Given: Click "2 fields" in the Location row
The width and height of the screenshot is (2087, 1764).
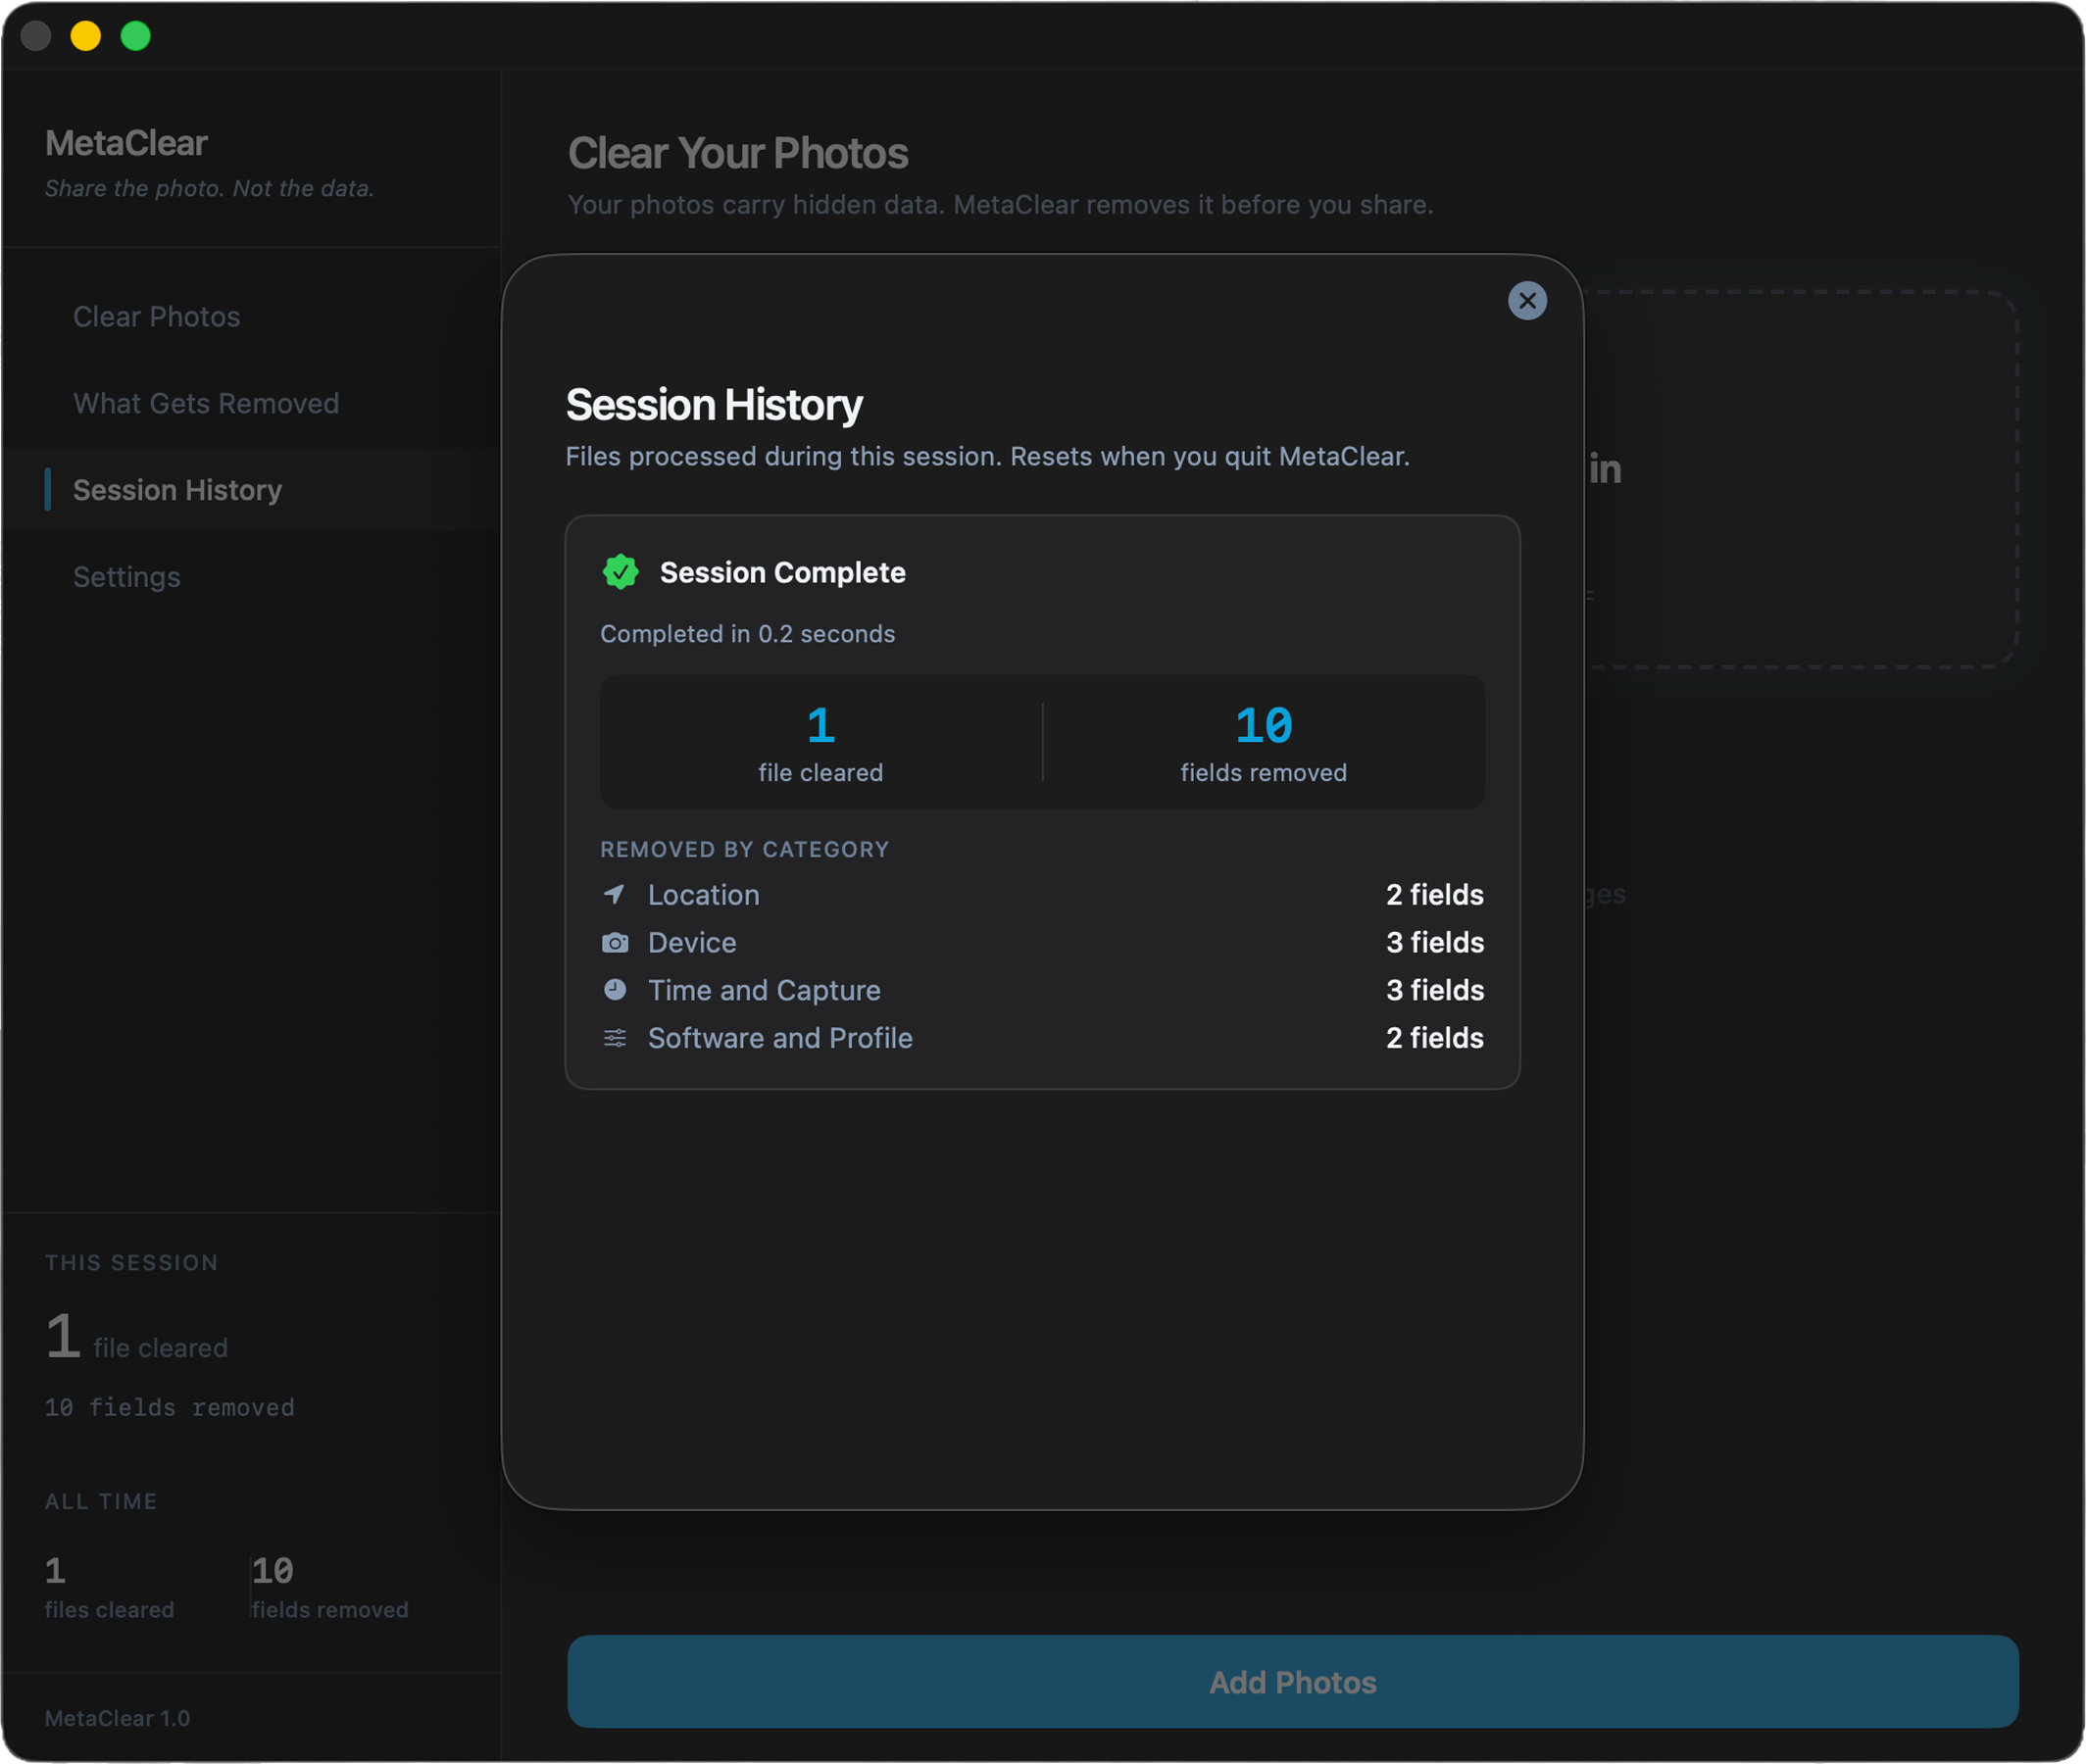Looking at the screenshot, I should (x=1434, y=894).
